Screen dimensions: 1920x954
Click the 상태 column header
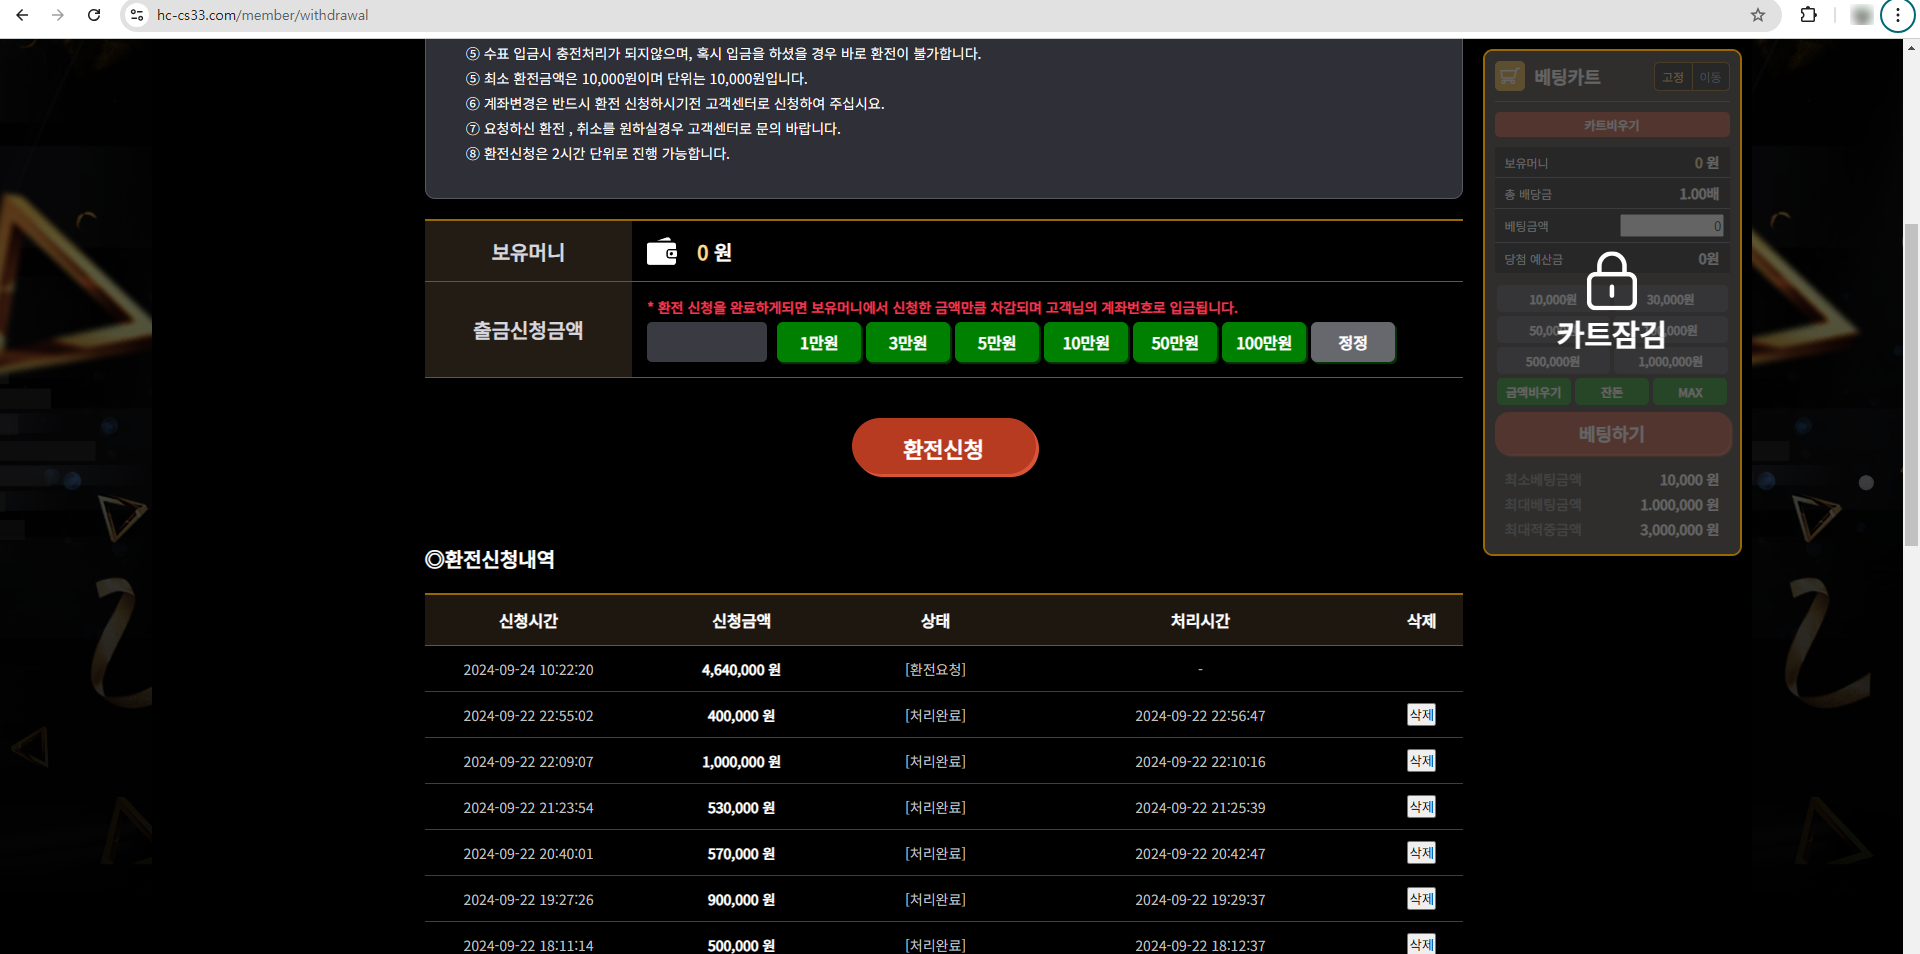(x=935, y=621)
